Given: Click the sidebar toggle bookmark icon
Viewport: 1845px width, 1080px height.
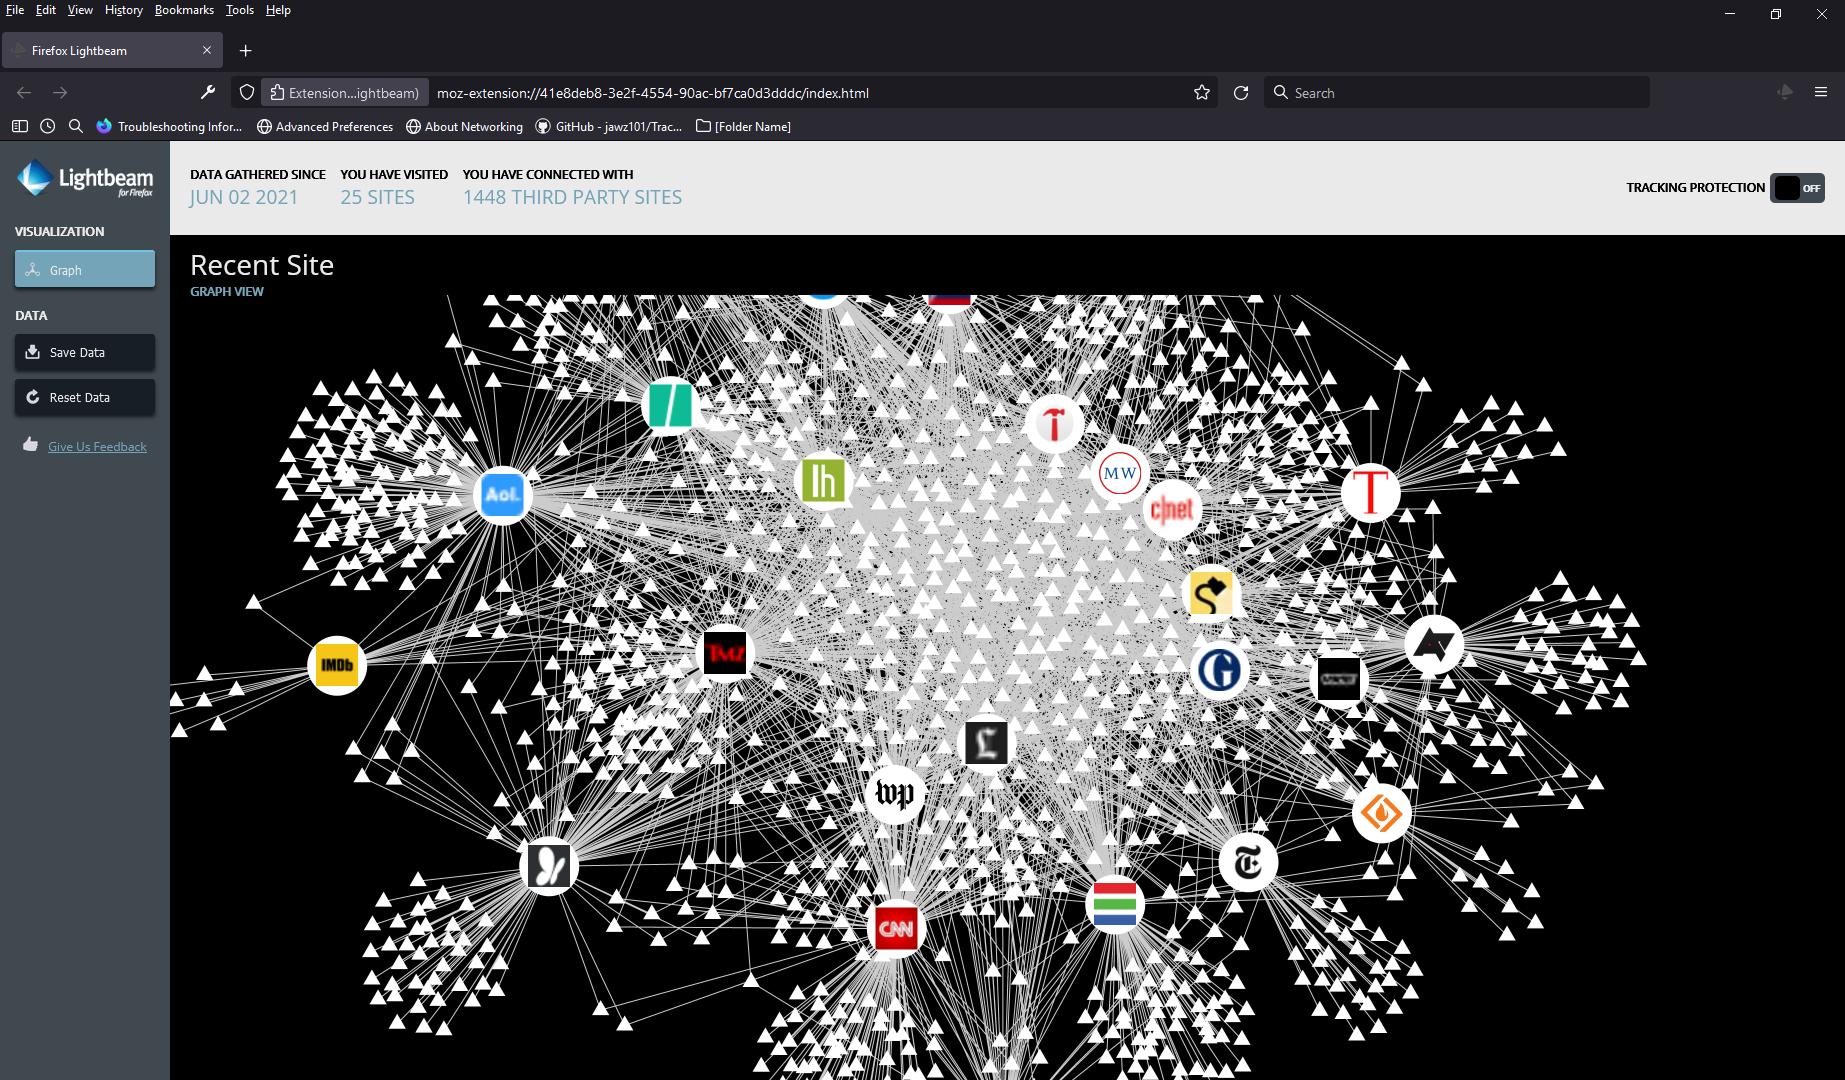Looking at the screenshot, I should 20,126.
